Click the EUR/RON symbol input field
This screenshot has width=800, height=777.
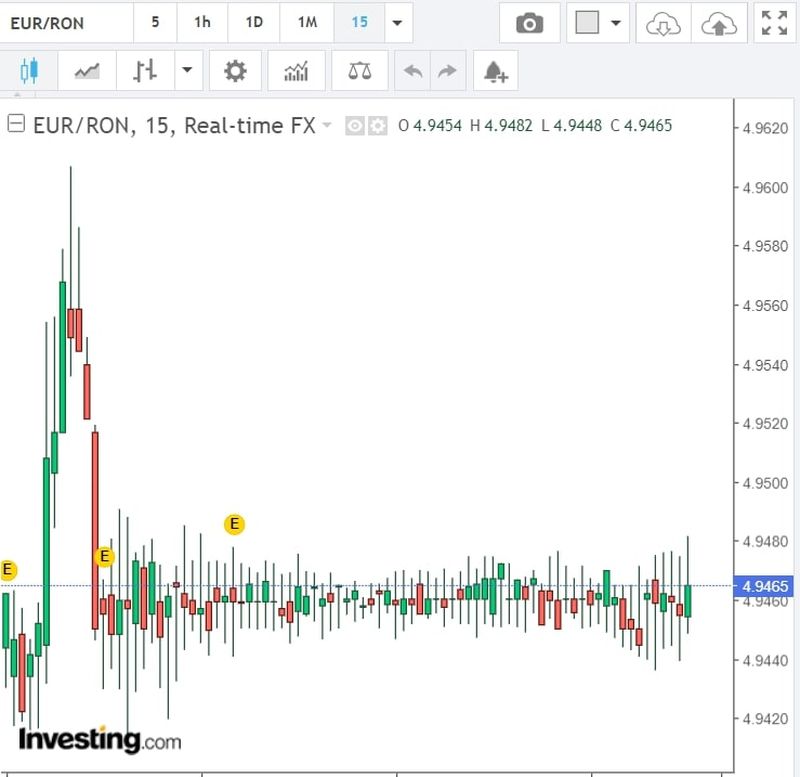coord(66,23)
